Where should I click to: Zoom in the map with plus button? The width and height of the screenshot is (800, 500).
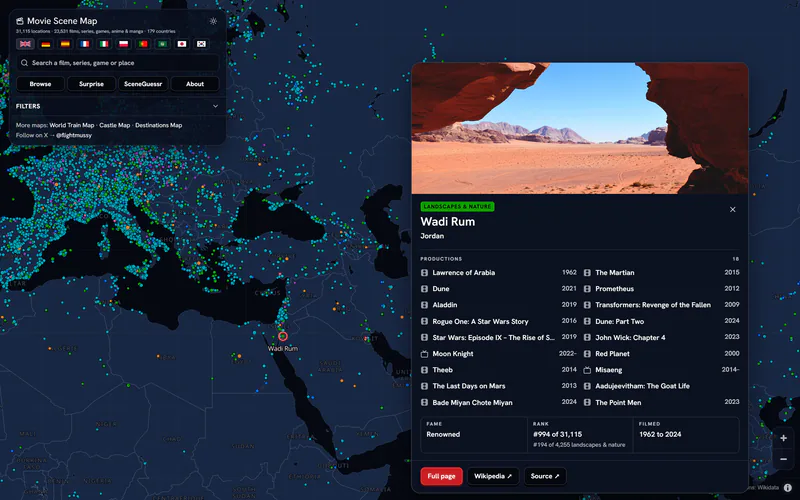[x=783, y=438]
